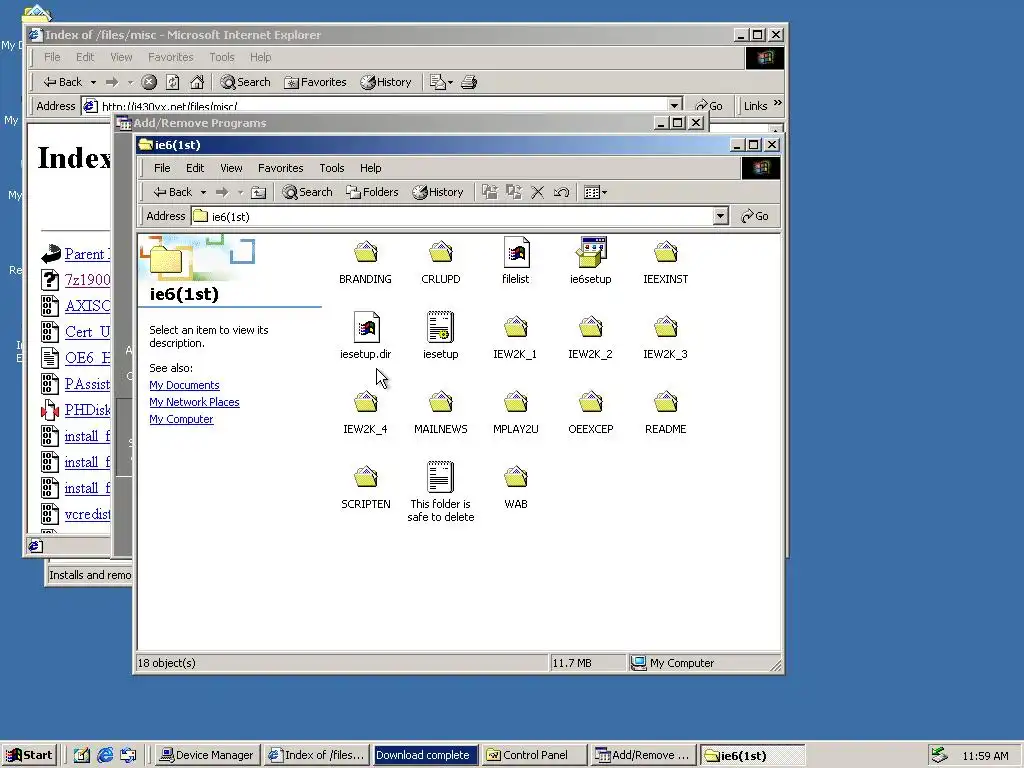The width and height of the screenshot is (1024, 768).
Task: Click the Start button
Action: (x=29, y=755)
